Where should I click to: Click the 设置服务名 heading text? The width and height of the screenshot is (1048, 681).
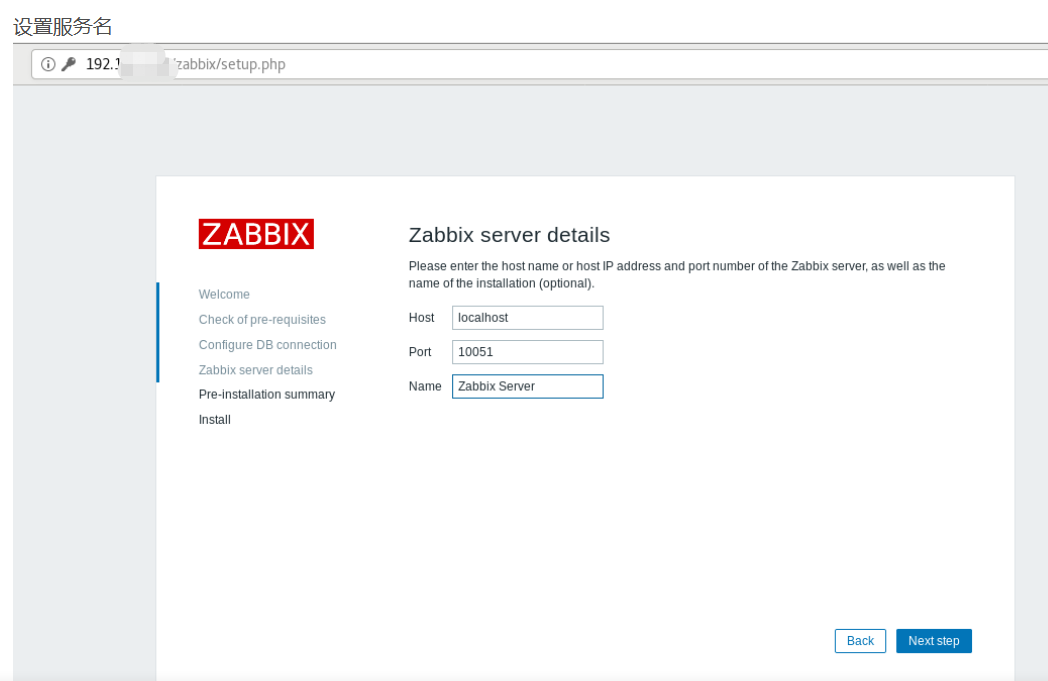tap(63, 27)
